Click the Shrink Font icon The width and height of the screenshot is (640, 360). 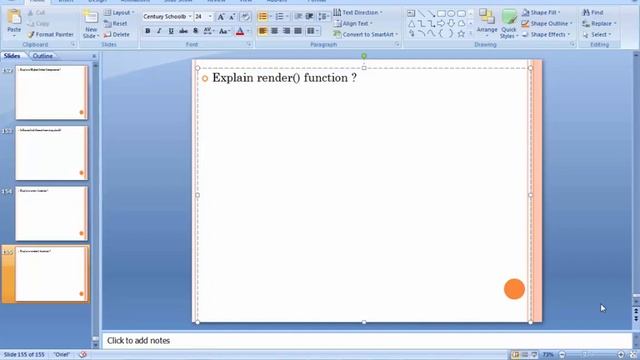click(x=232, y=17)
